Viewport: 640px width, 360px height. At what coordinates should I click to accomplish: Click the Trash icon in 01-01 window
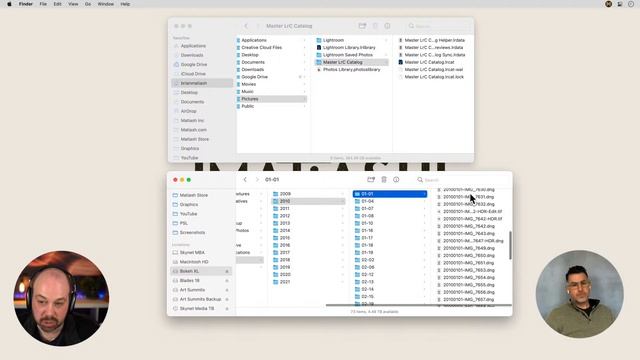click(x=384, y=180)
